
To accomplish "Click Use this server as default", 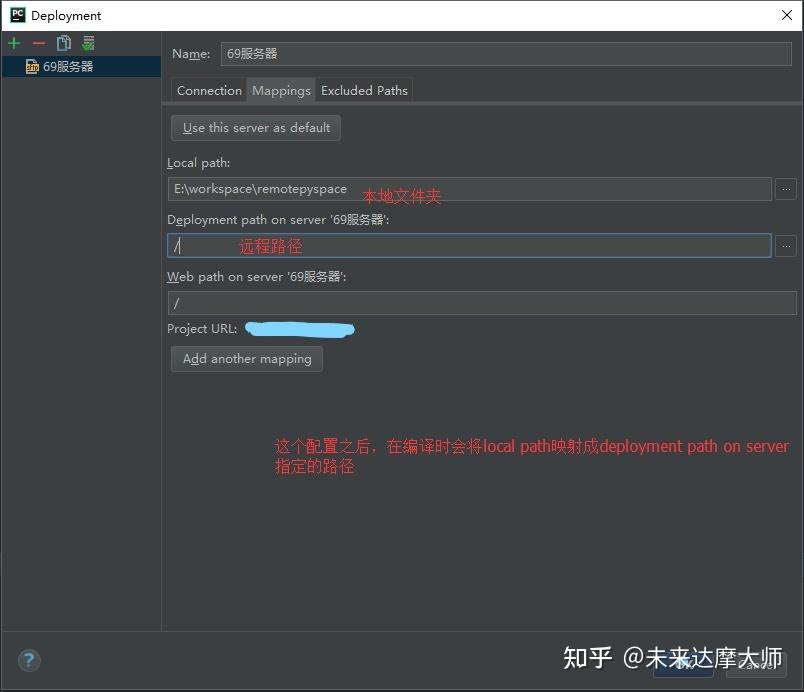I will pyautogui.click(x=255, y=128).
